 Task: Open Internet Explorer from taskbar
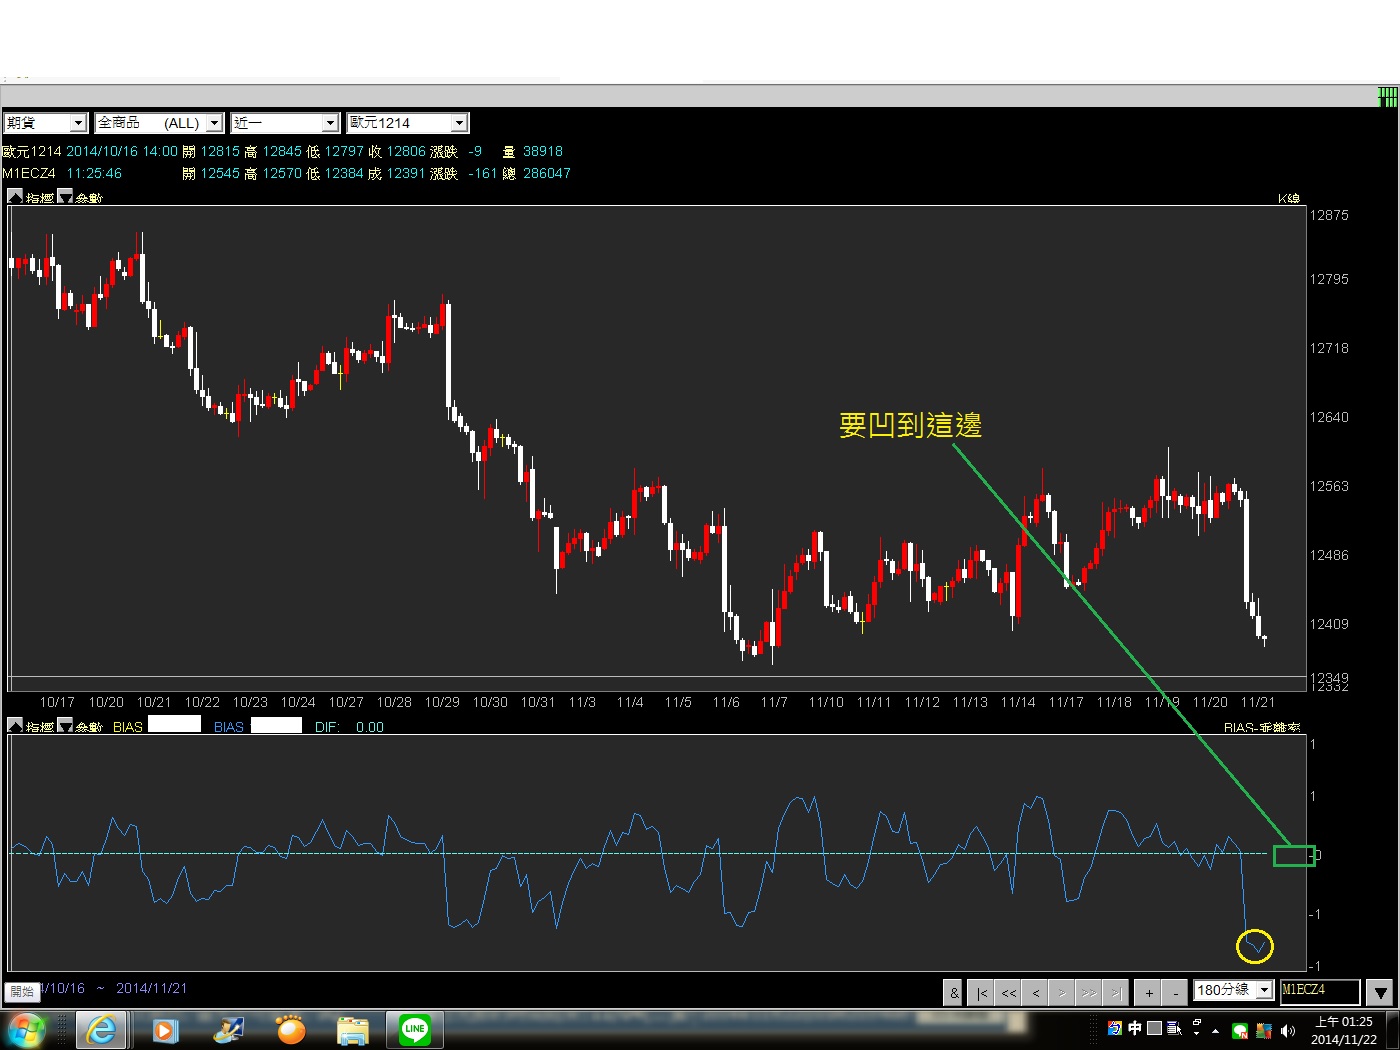(101, 1029)
